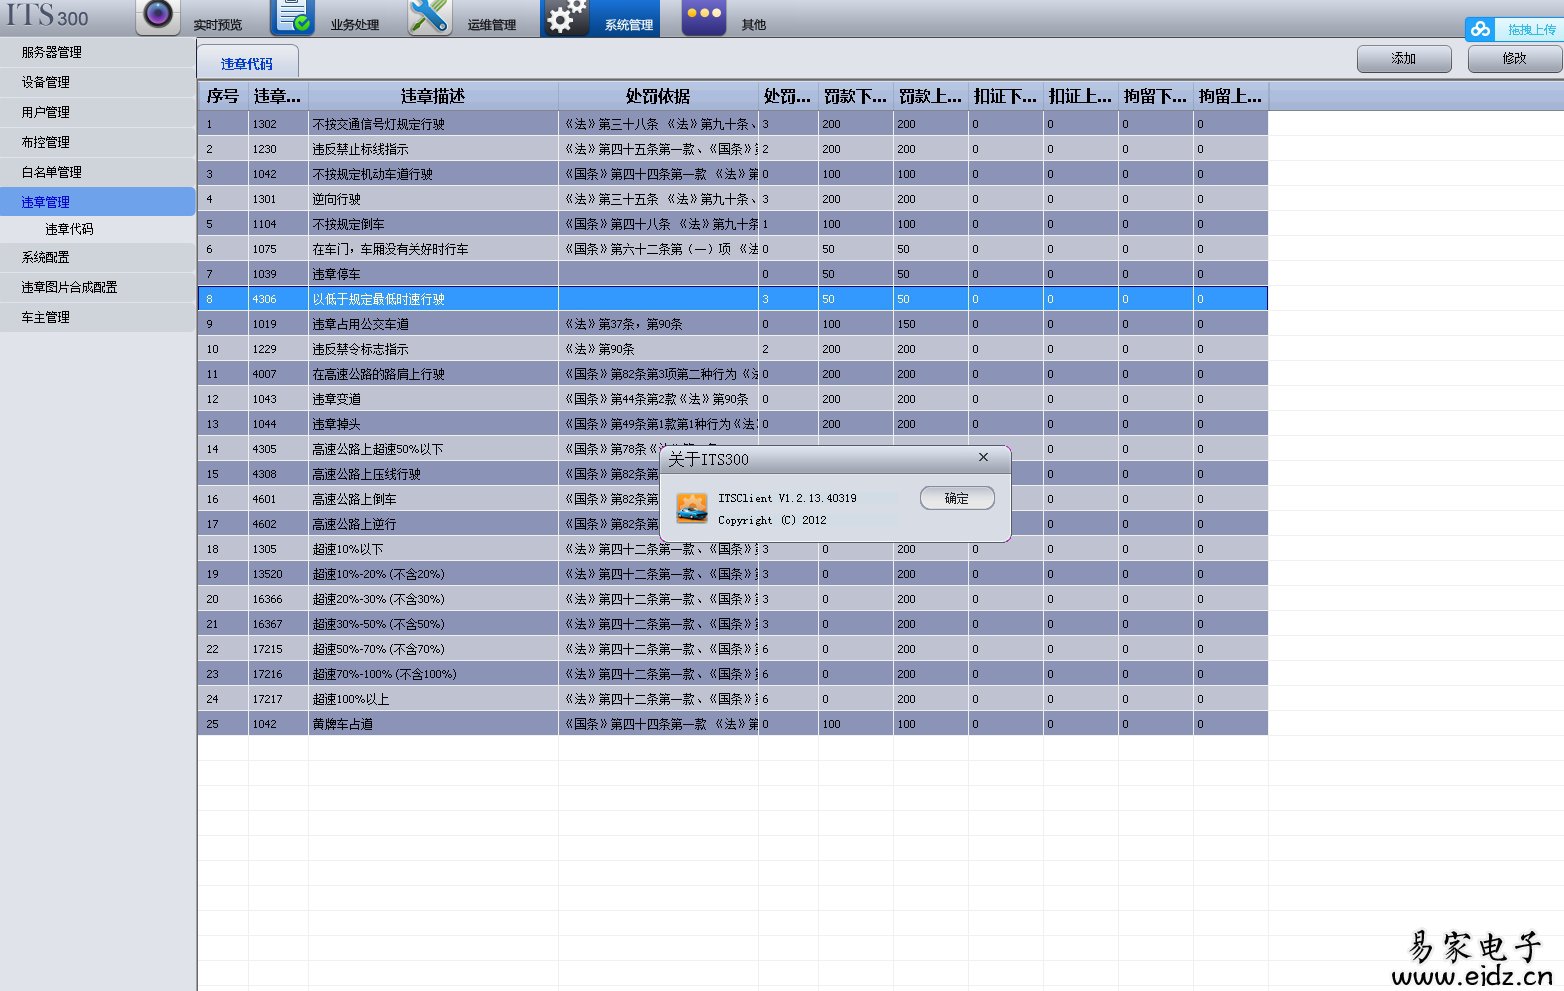Image resolution: width=1564 pixels, height=991 pixels.
Task: Click the cloud upload icon 拖拽上传
Action: tap(1481, 29)
